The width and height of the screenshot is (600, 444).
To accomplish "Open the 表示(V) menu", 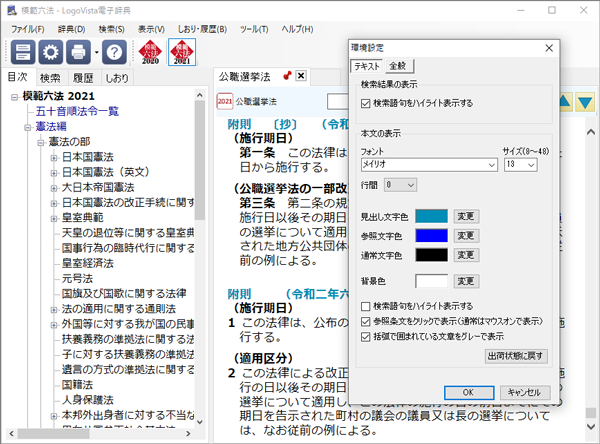I will pyautogui.click(x=152, y=29).
